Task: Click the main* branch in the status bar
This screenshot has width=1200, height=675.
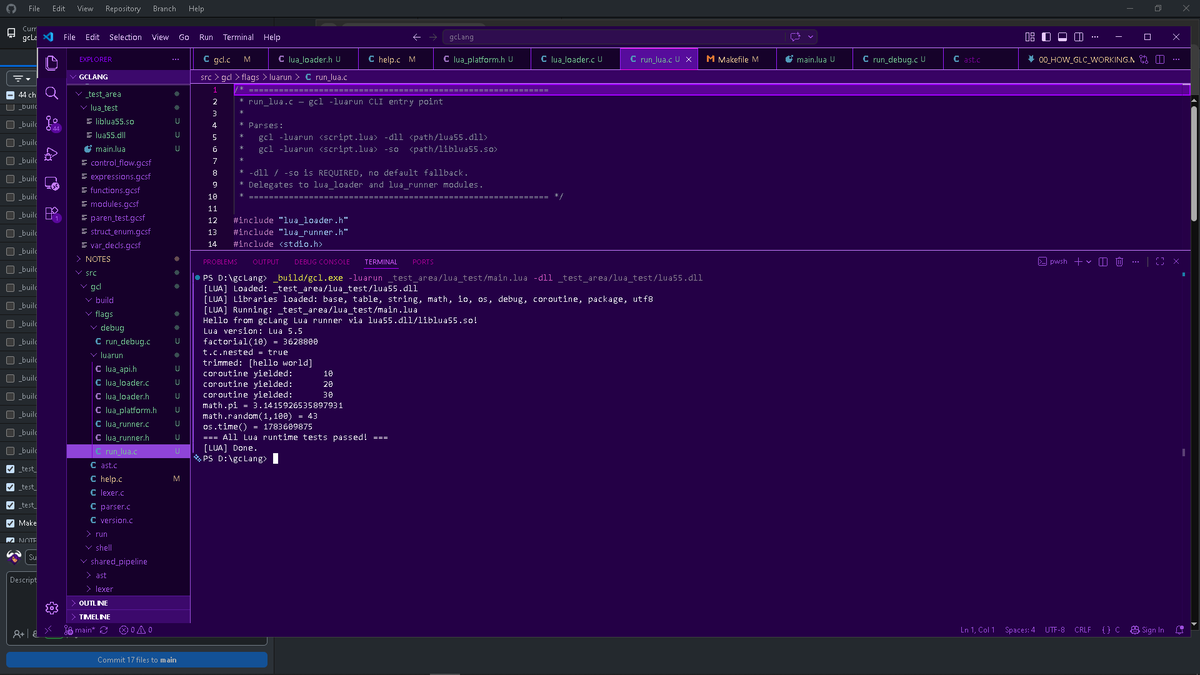Action: 80,630
